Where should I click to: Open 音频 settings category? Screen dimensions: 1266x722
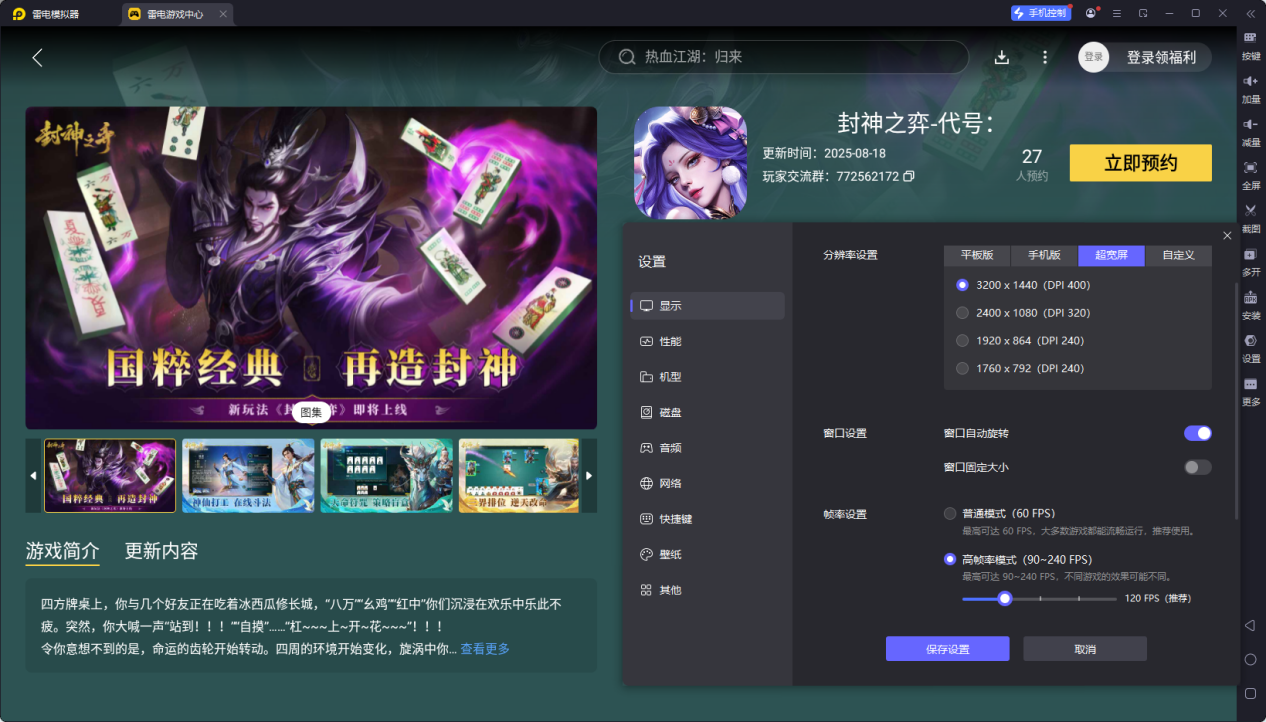click(x=708, y=448)
